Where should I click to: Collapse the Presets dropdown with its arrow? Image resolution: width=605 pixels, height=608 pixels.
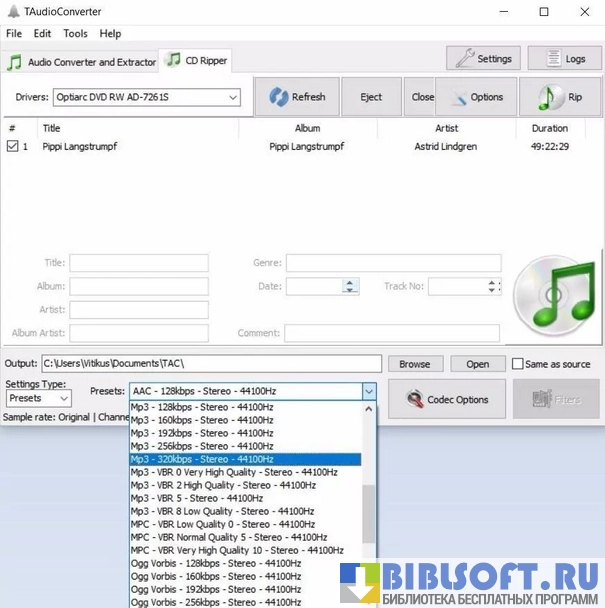click(369, 392)
